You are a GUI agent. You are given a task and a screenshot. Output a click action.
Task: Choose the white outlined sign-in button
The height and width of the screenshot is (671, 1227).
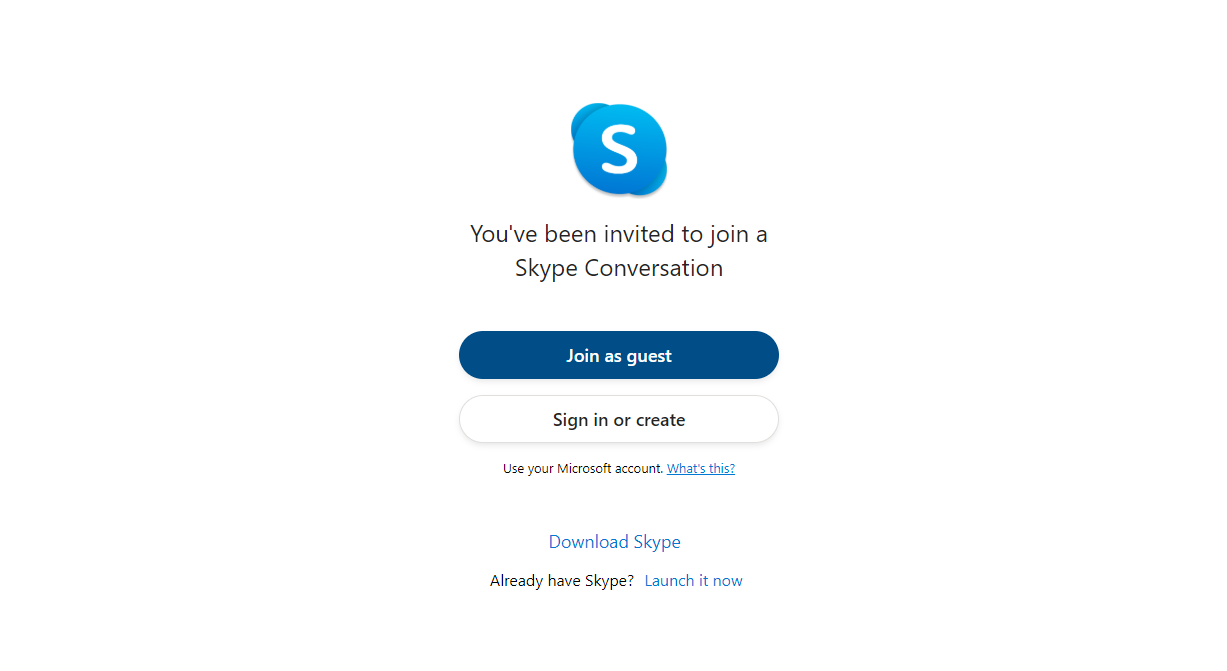tap(618, 420)
